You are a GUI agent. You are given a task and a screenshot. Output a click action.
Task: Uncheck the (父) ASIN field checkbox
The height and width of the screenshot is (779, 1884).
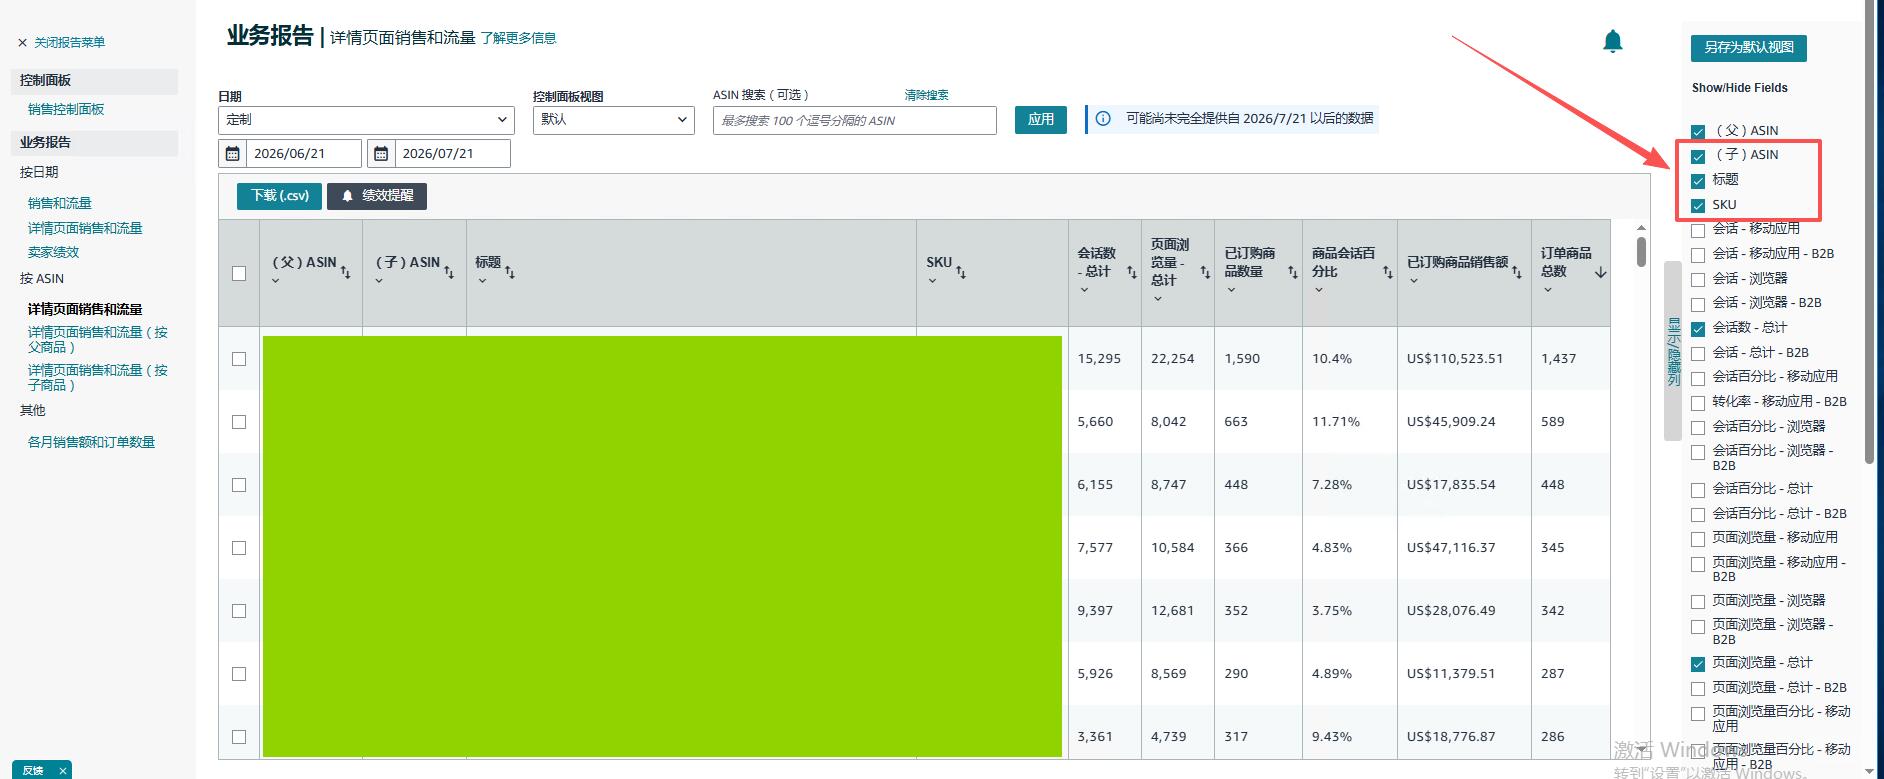1698,131
